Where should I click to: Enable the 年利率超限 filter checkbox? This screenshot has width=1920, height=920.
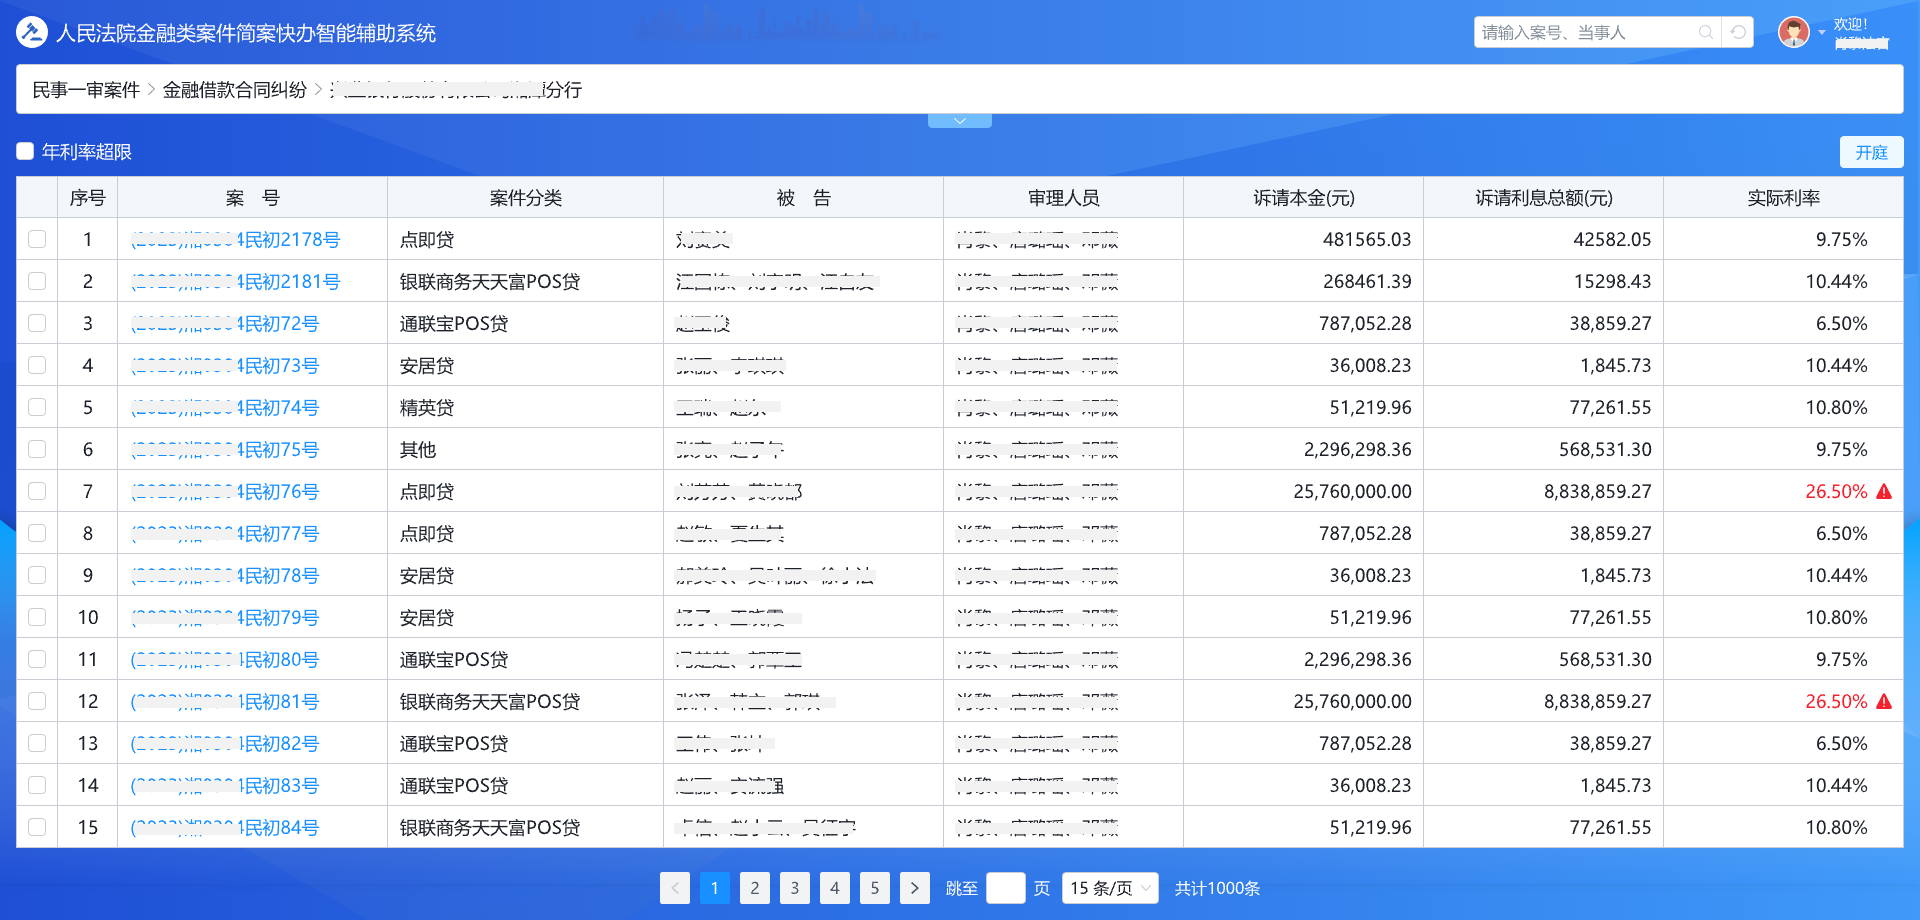[26, 152]
